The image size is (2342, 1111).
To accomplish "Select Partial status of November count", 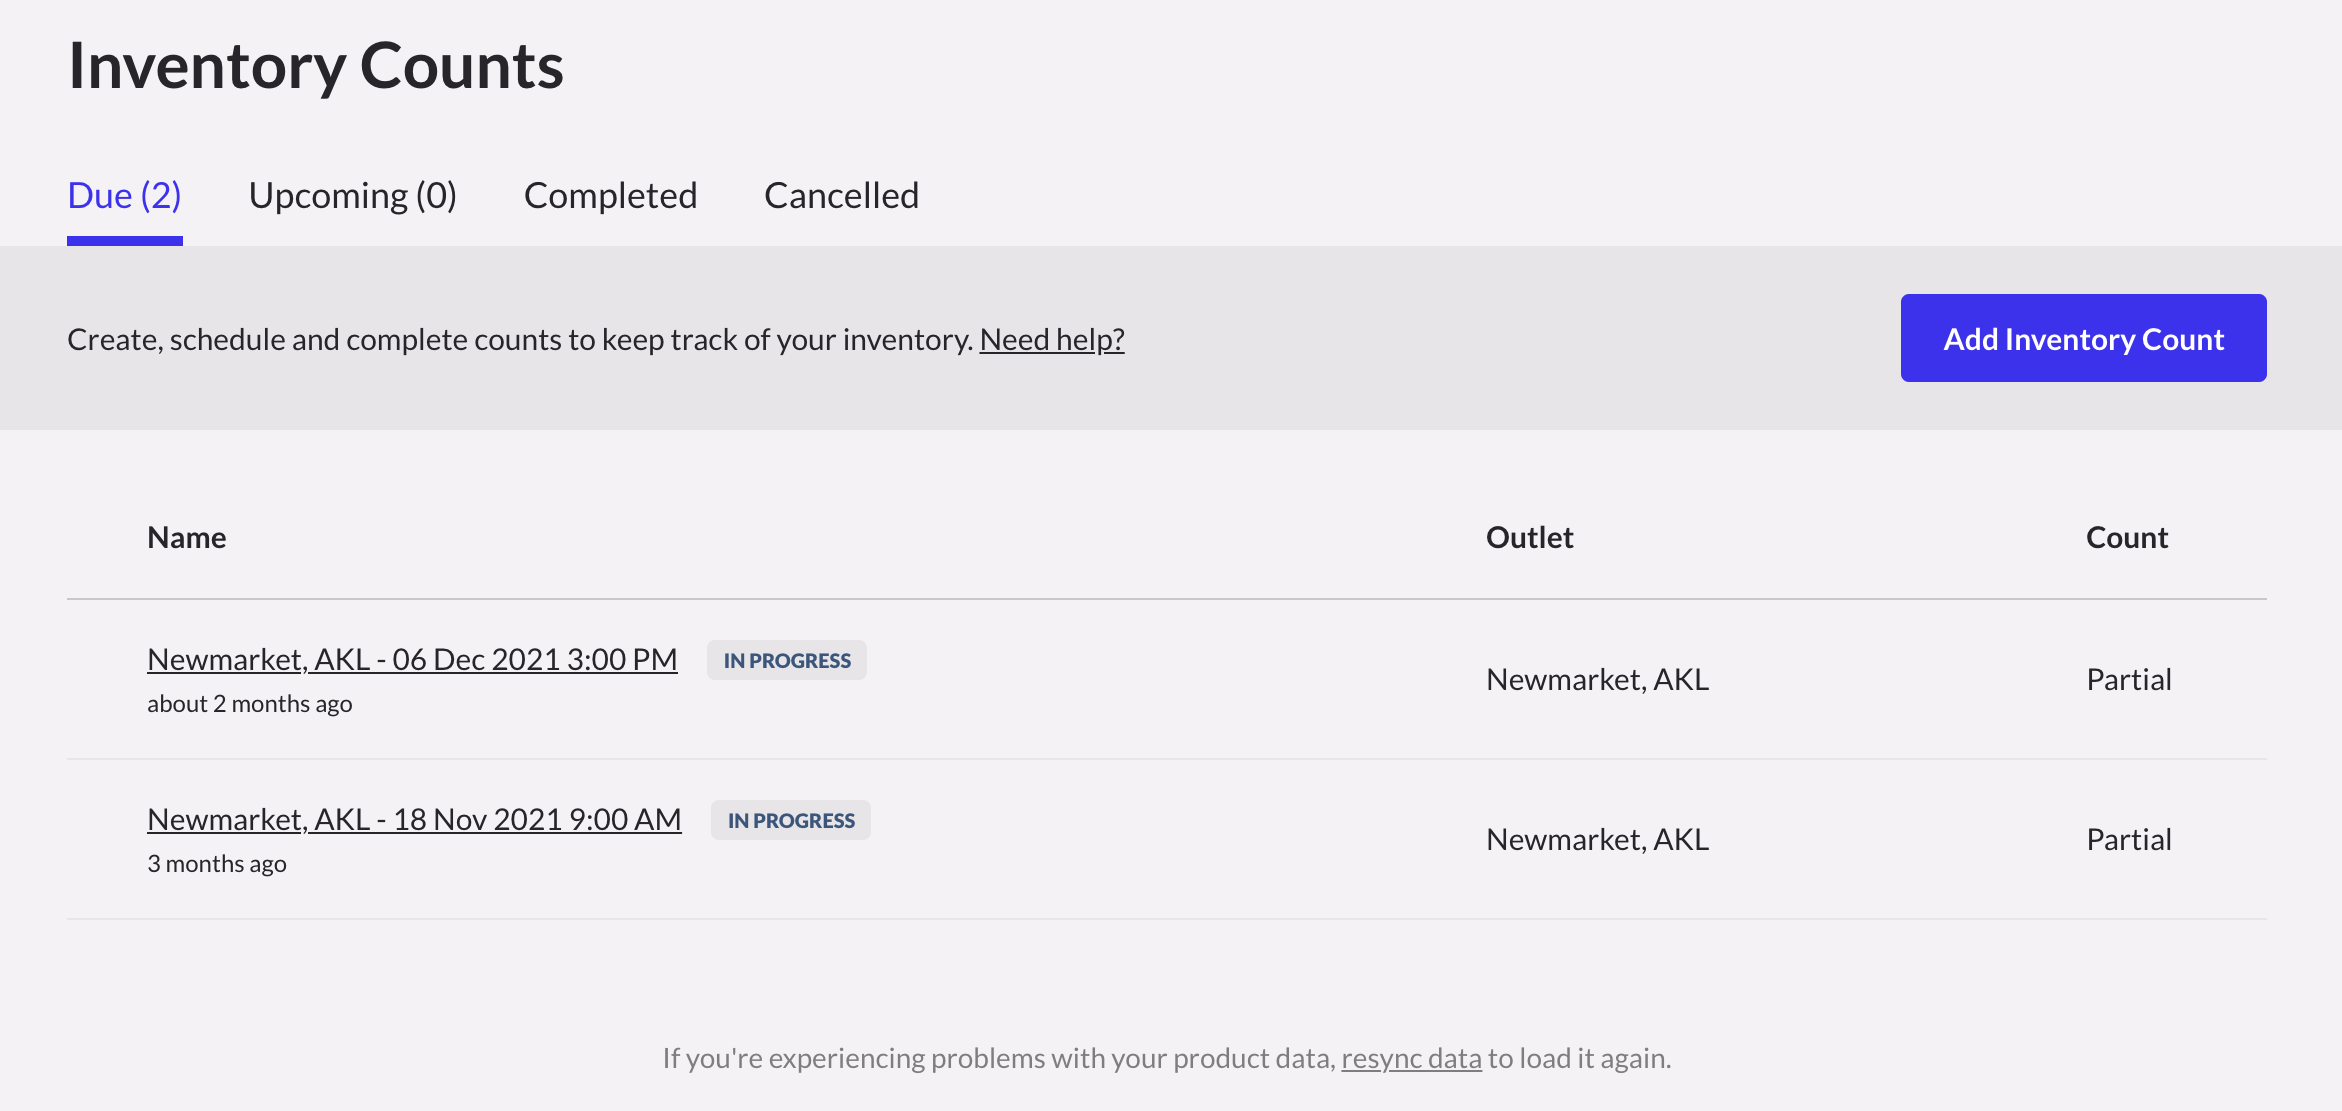I will 2129,839.
